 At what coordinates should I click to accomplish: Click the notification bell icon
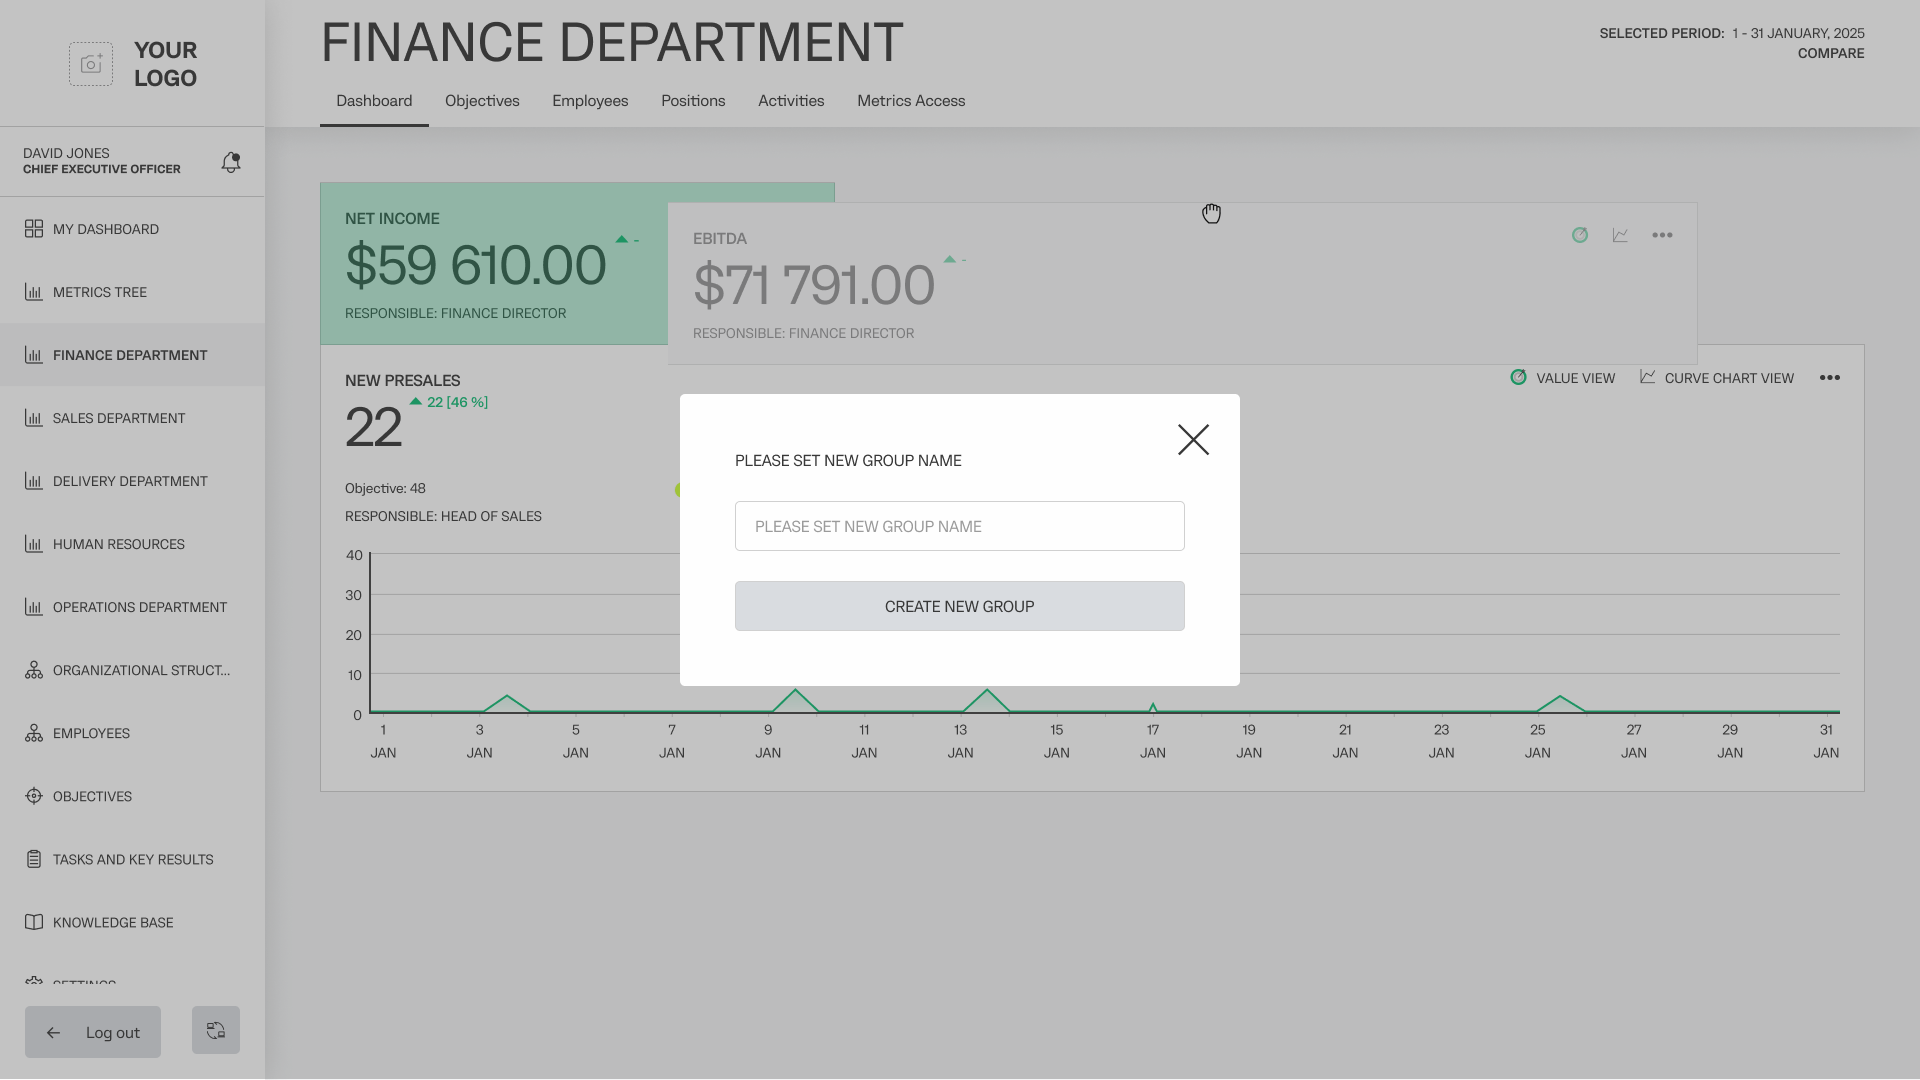point(231,162)
